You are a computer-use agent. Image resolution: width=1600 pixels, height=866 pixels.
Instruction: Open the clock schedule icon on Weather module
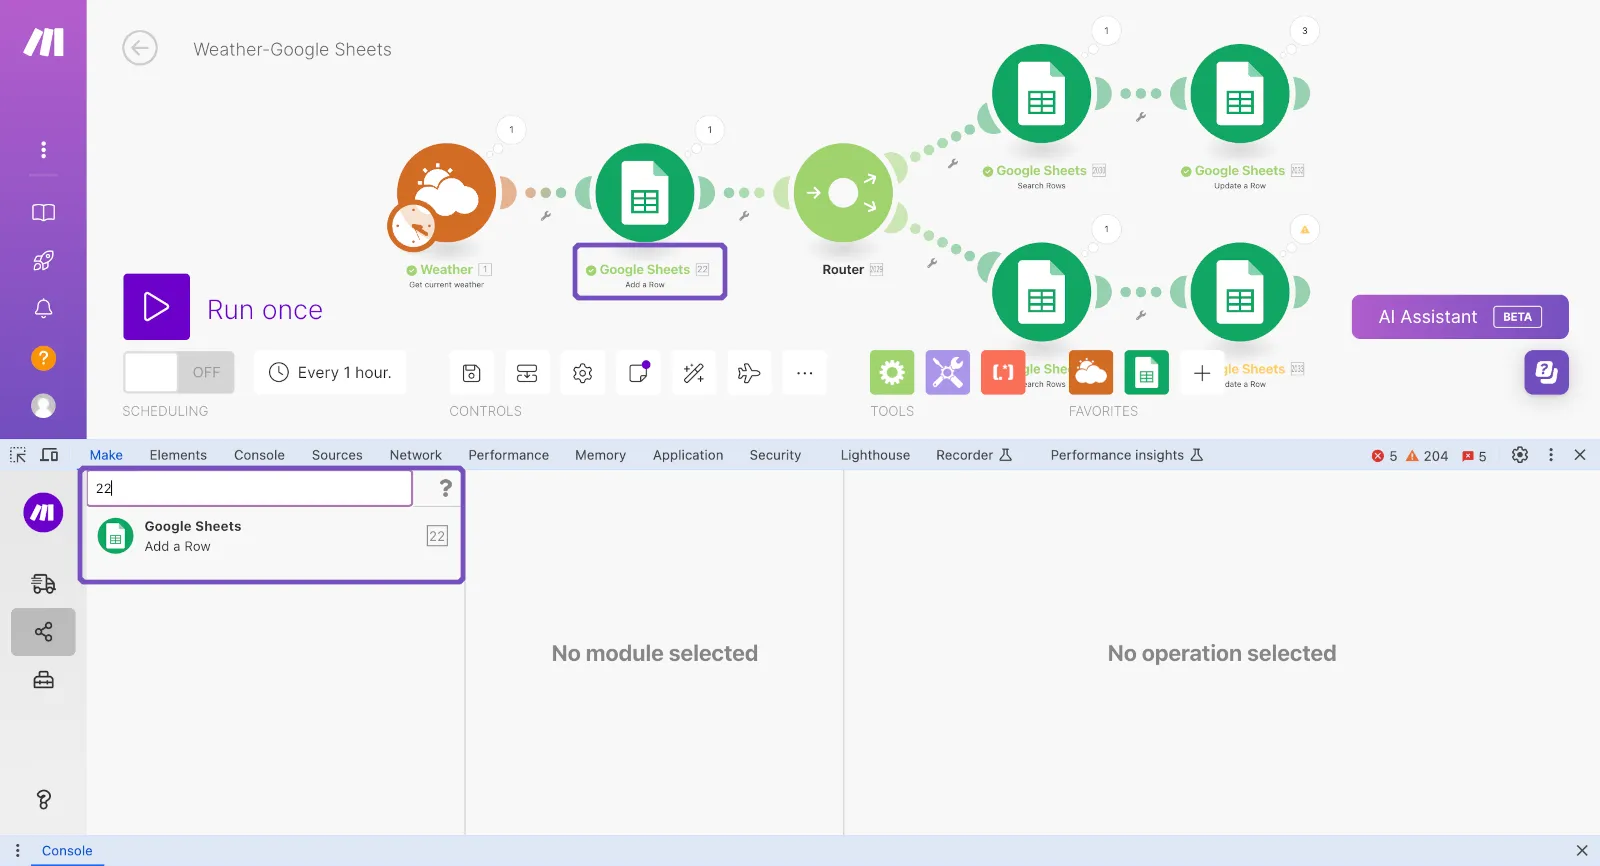tap(413, 226)
